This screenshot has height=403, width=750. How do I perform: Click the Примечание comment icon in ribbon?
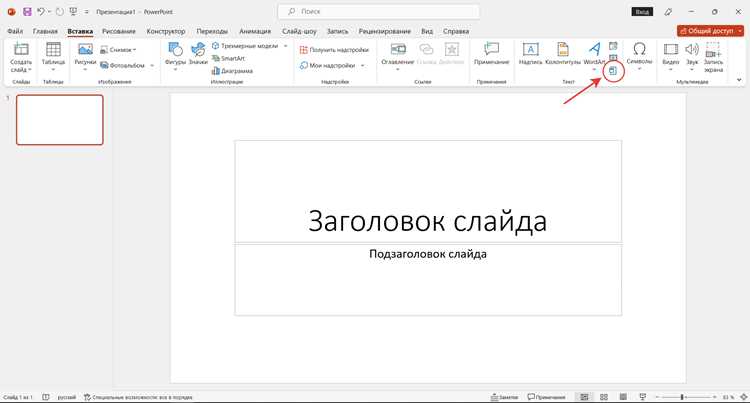pos(491,54)
